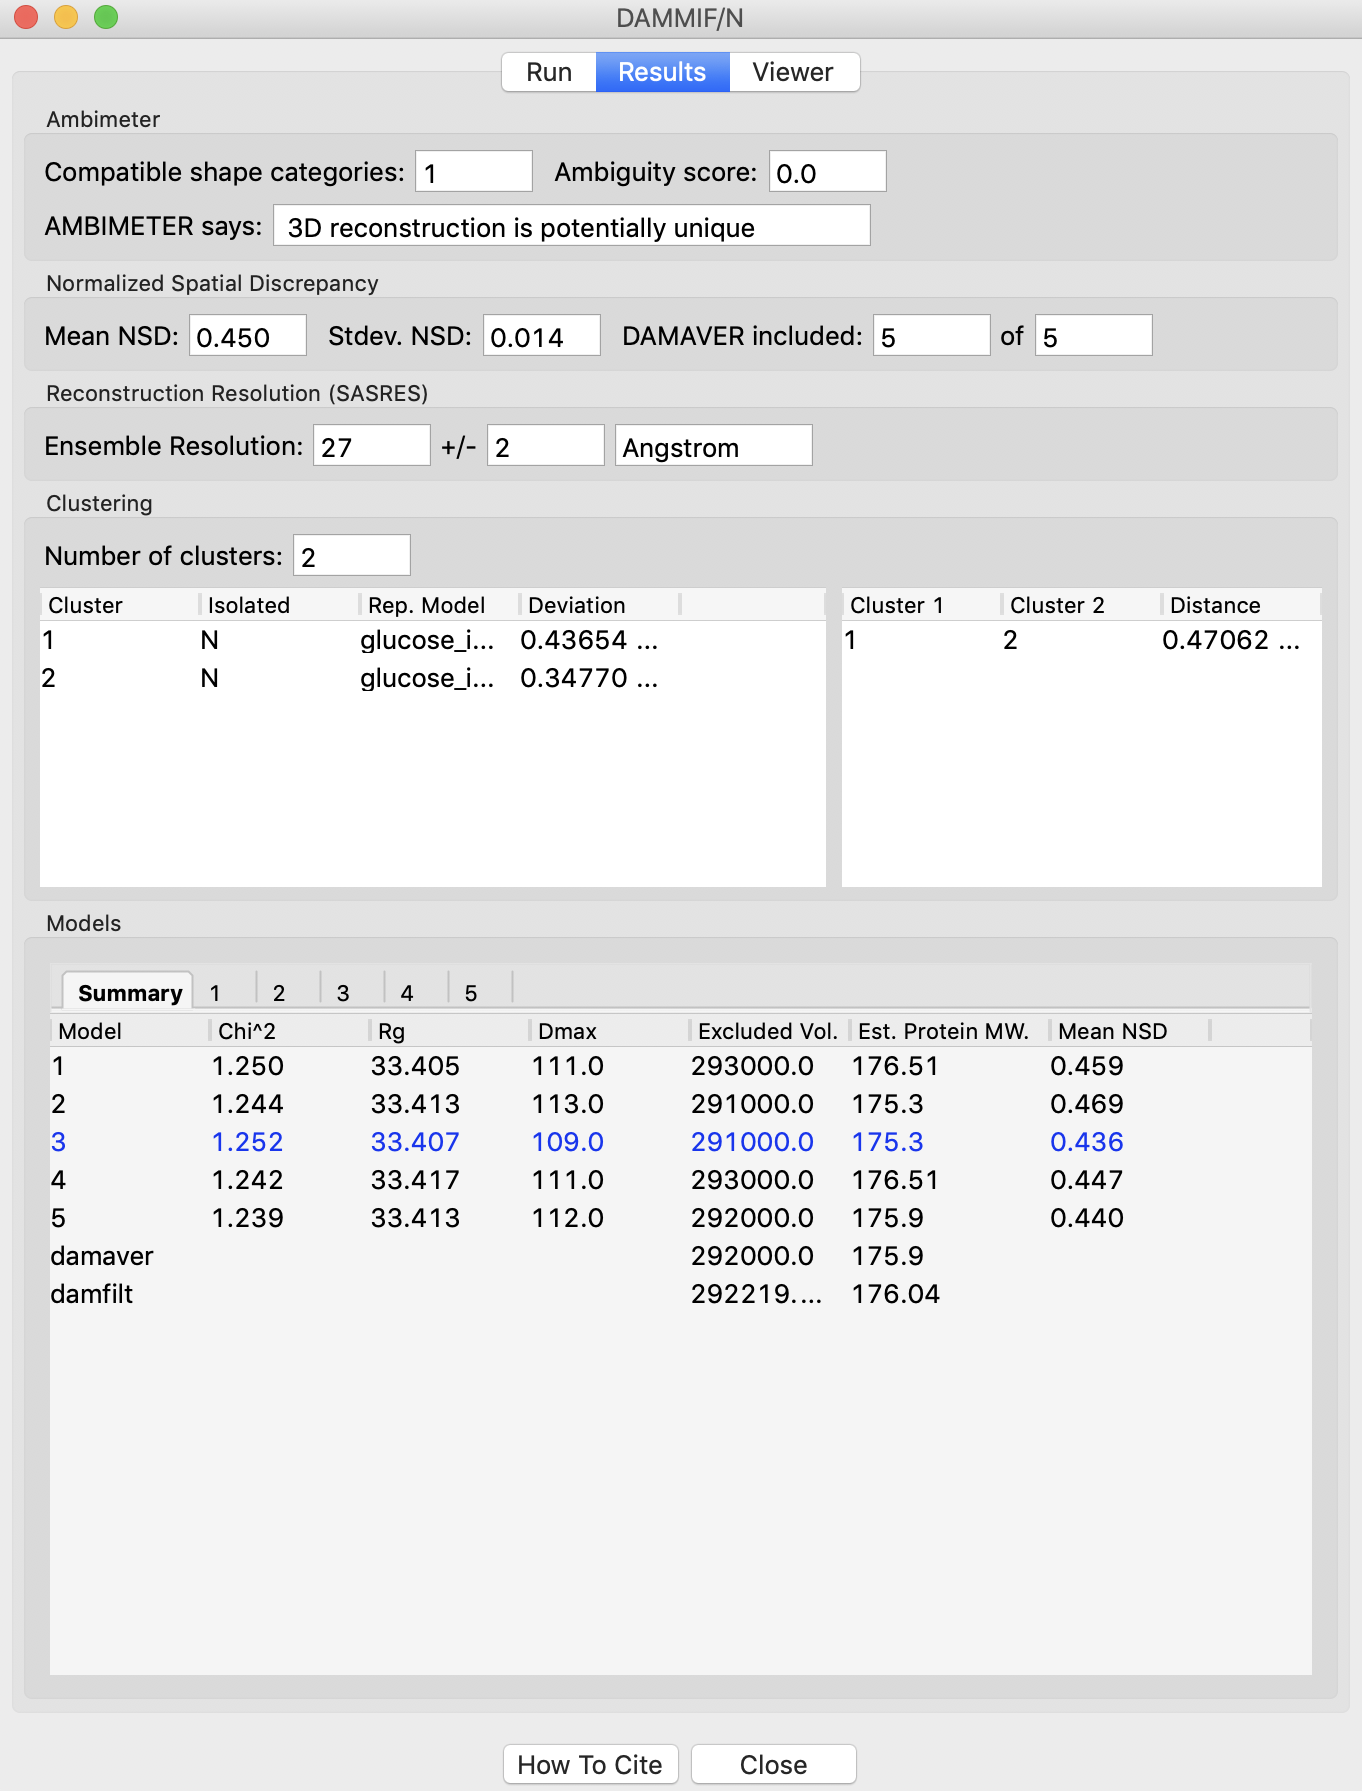1362x1791 pixels.
Task: Click the Dmax value 112.0
Action: [568, 1218]
